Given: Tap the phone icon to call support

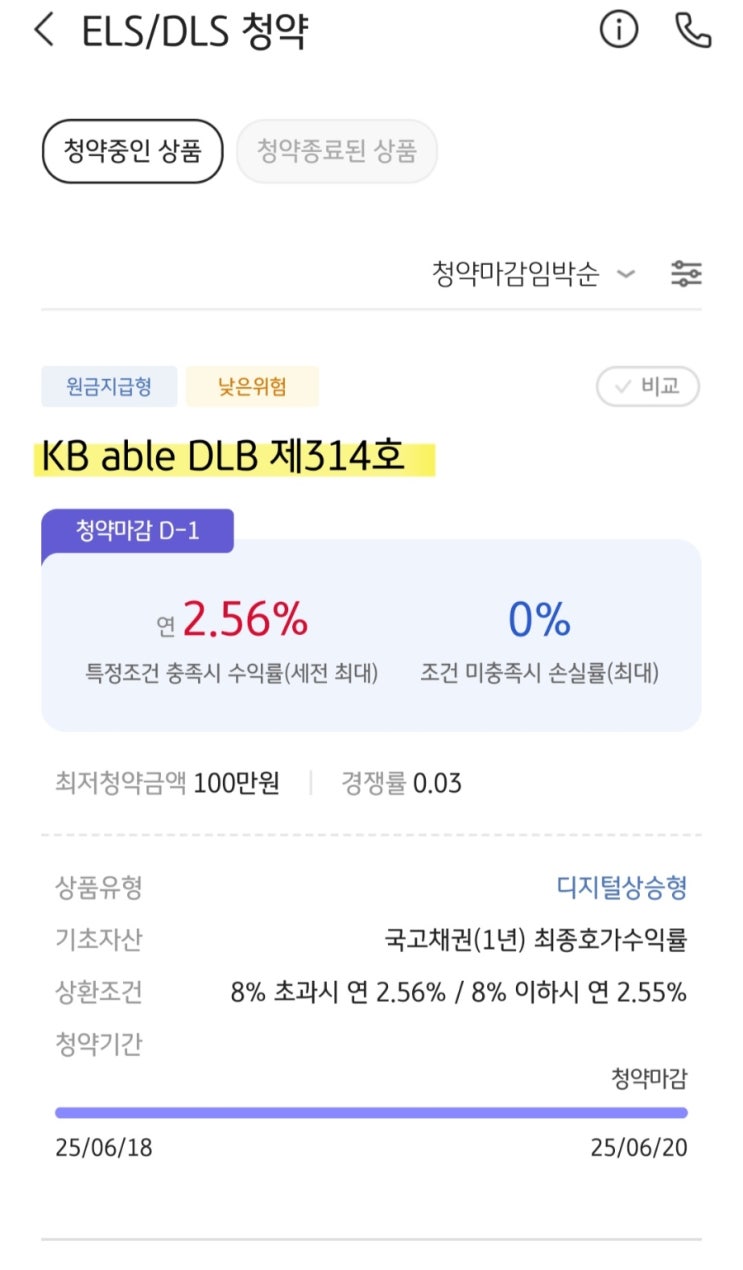Looking at the screenshot, I should 692,31.
